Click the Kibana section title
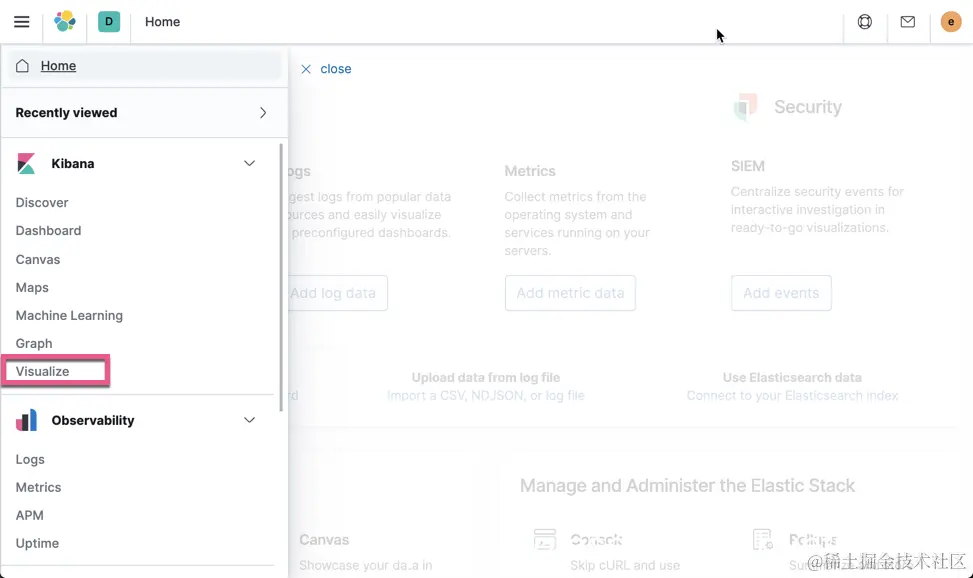973x578 pixels. (73, 163)
